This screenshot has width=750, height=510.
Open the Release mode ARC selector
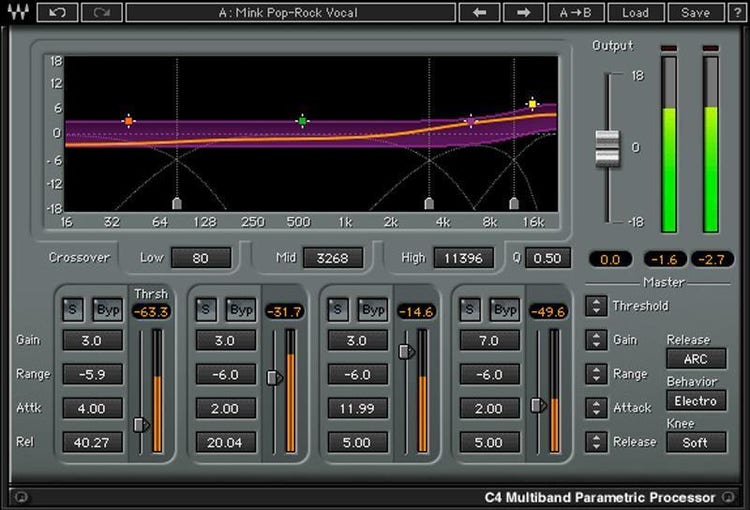pyautogui.click(x=696, y=359)
